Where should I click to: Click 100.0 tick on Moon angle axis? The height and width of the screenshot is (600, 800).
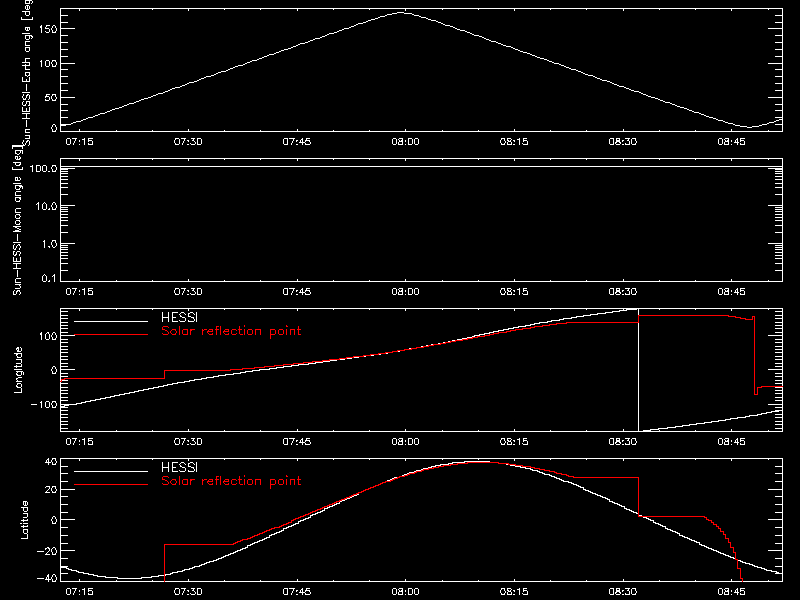tap(43, 168)
